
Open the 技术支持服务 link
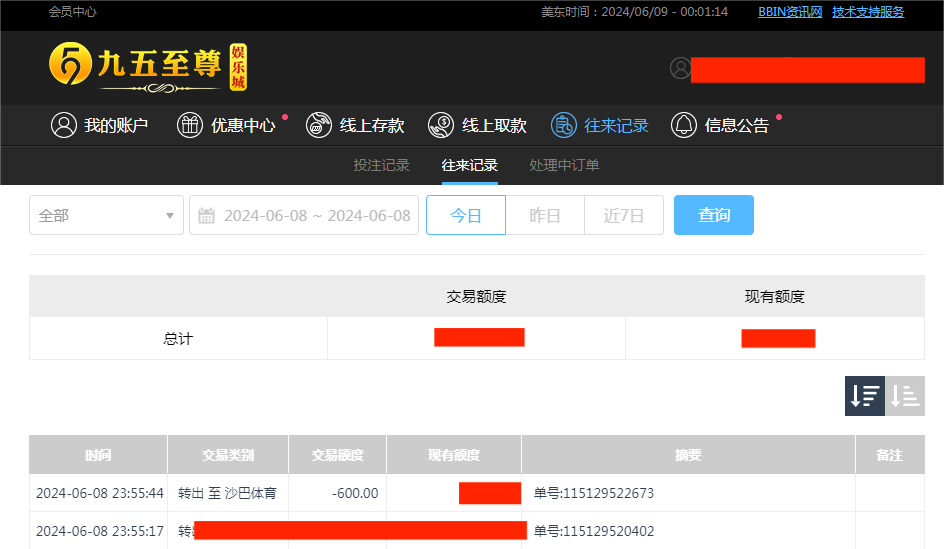pyautogui.click(x=867, y=12)
